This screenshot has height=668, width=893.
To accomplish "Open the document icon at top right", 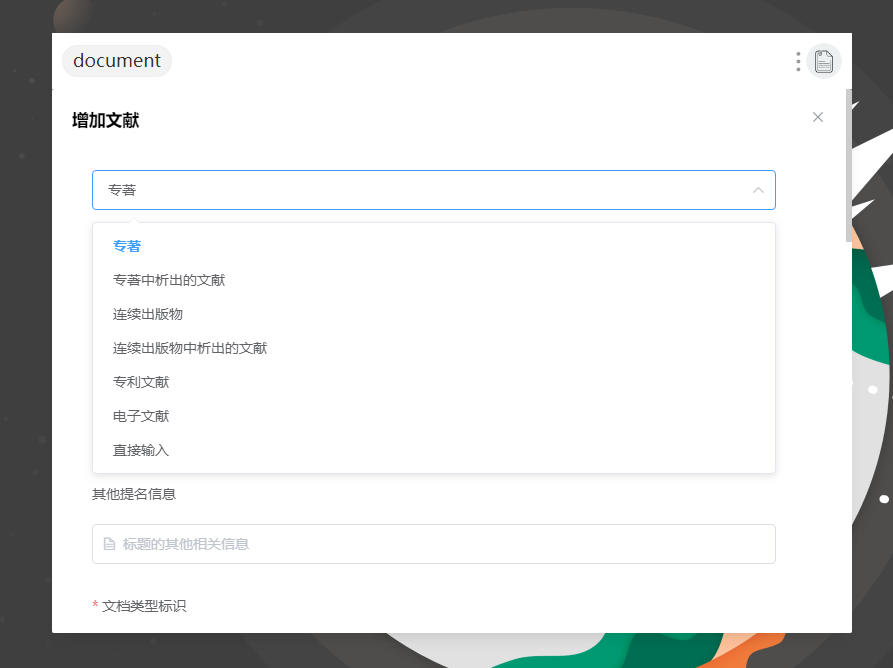I will (x=824, y=61).
